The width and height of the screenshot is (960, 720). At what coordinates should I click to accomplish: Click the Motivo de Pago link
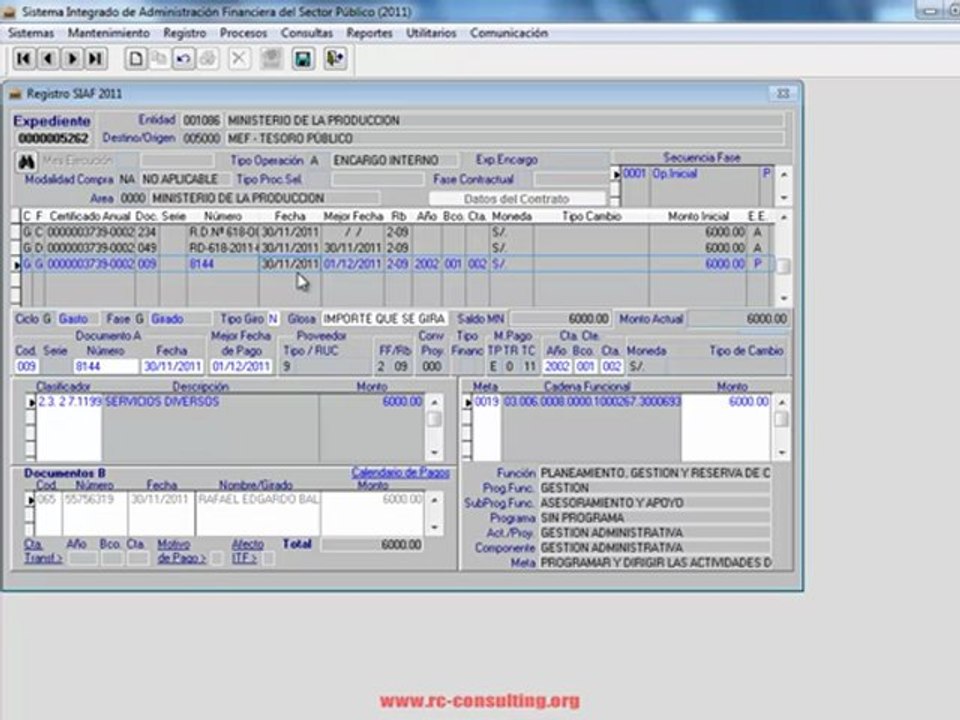pos(181,551)
